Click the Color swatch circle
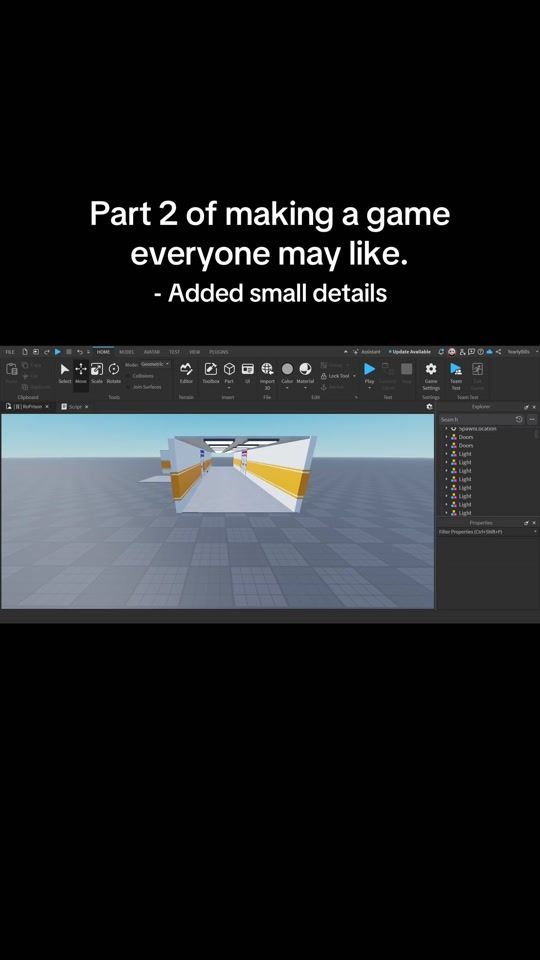Screen dimensions: 540x960 [x=287, y=369]
